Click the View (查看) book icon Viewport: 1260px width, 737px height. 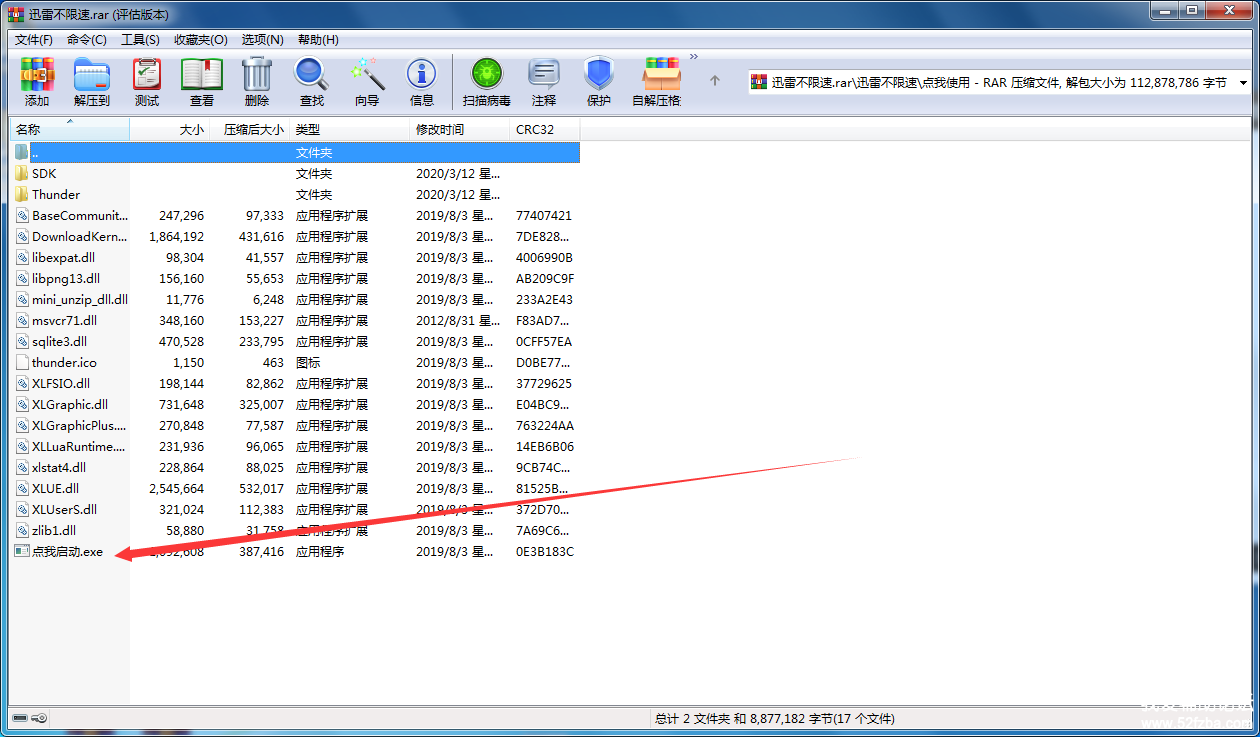(202, 82)
